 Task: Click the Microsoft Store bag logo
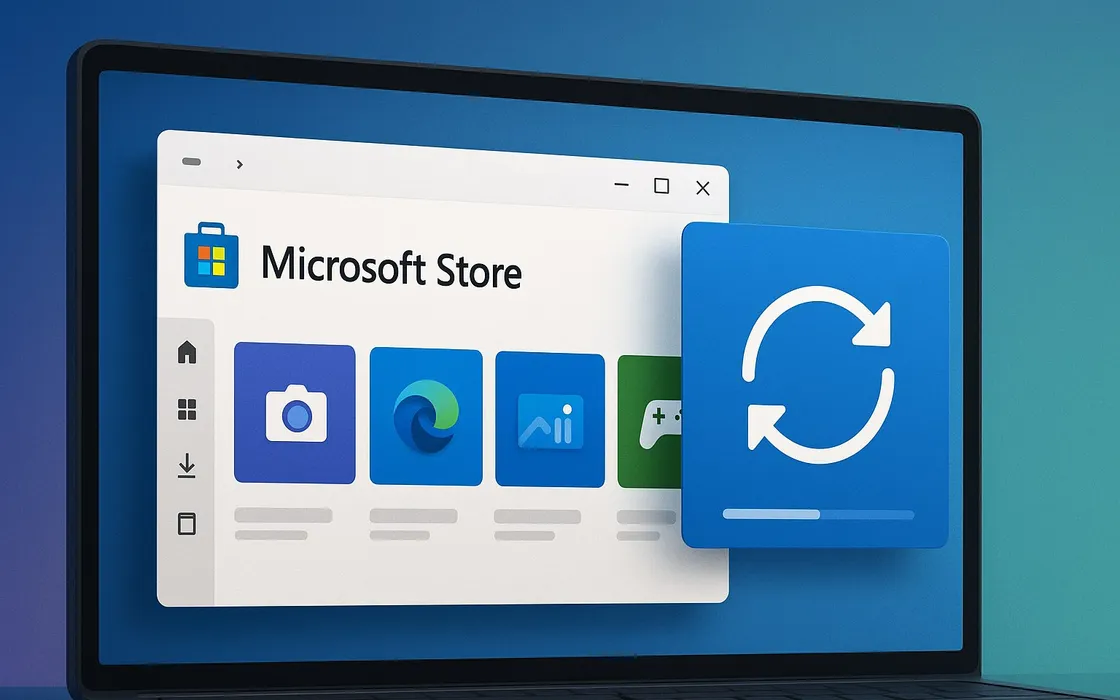coord(211,255)
